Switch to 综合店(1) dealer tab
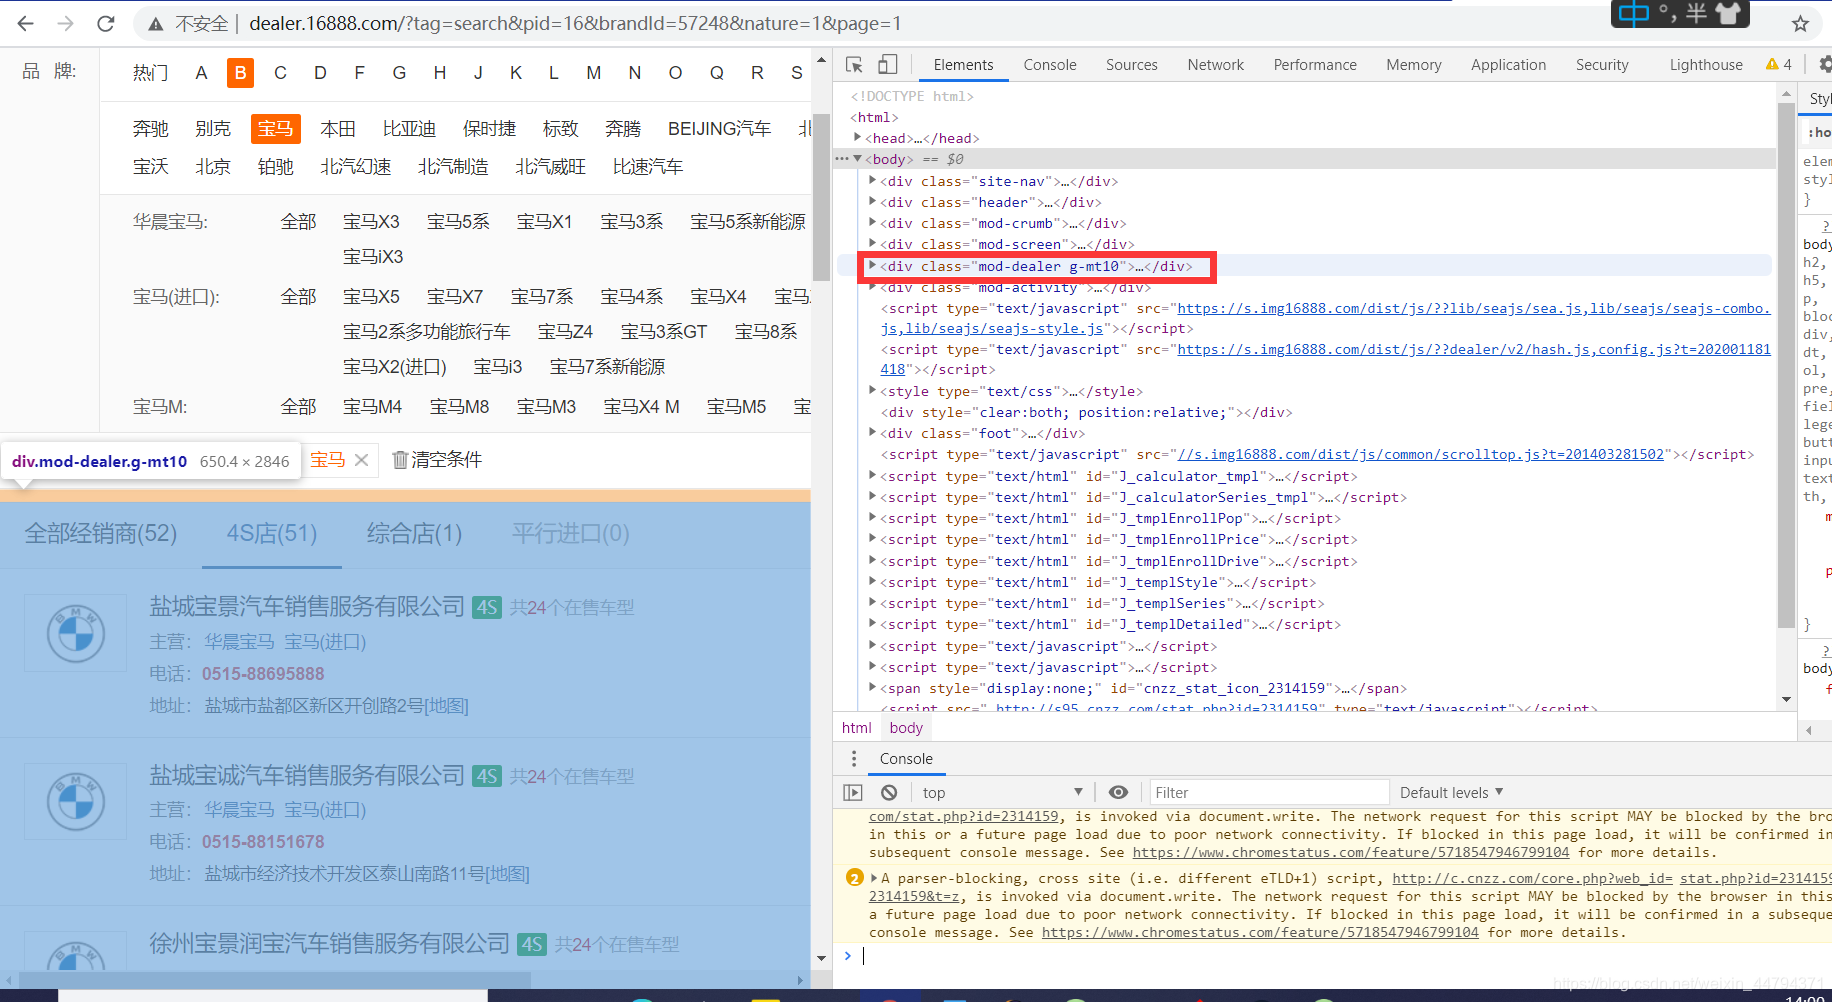This screenshot has height=1002, width=1832. coord(414,533)
